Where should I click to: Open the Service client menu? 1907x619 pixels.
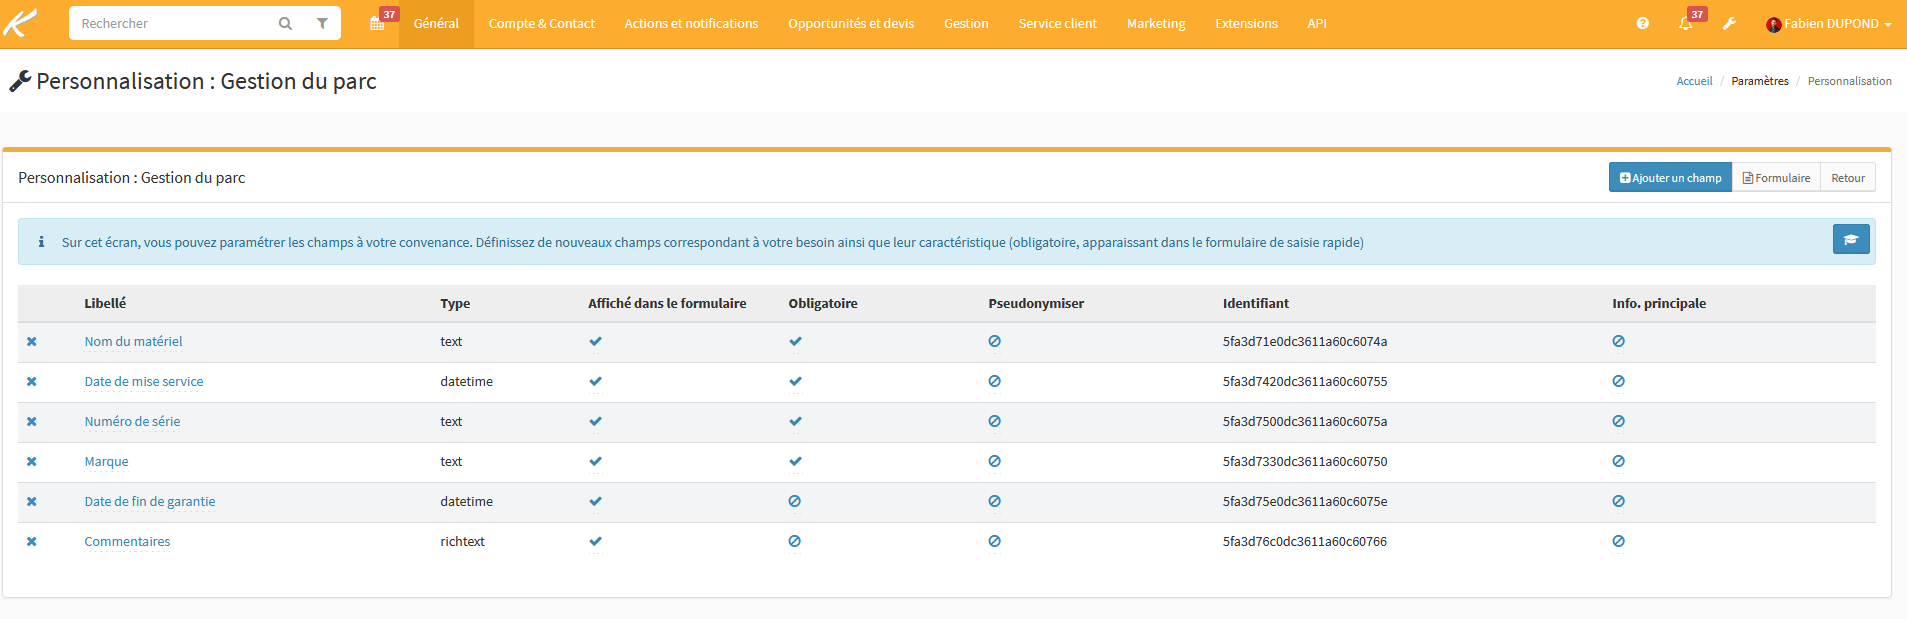point(1057,23)
